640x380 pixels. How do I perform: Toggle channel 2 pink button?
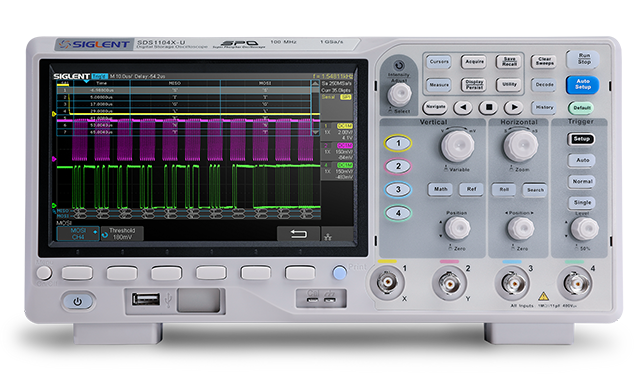point(398,166)
